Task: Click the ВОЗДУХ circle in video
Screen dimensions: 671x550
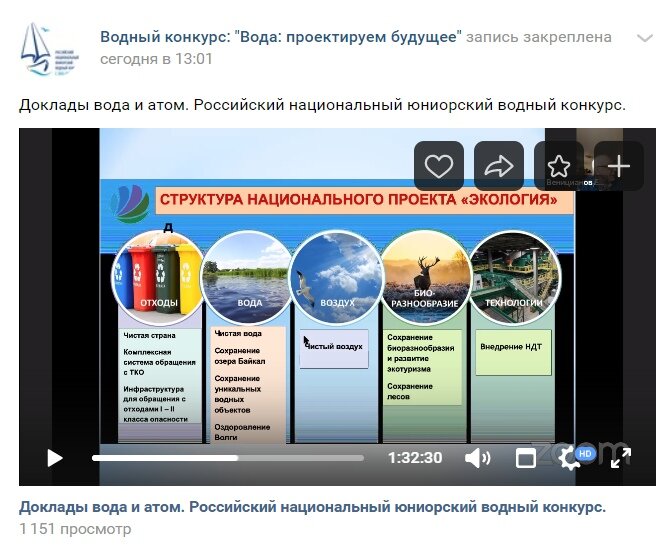Action: click(336, 277)
